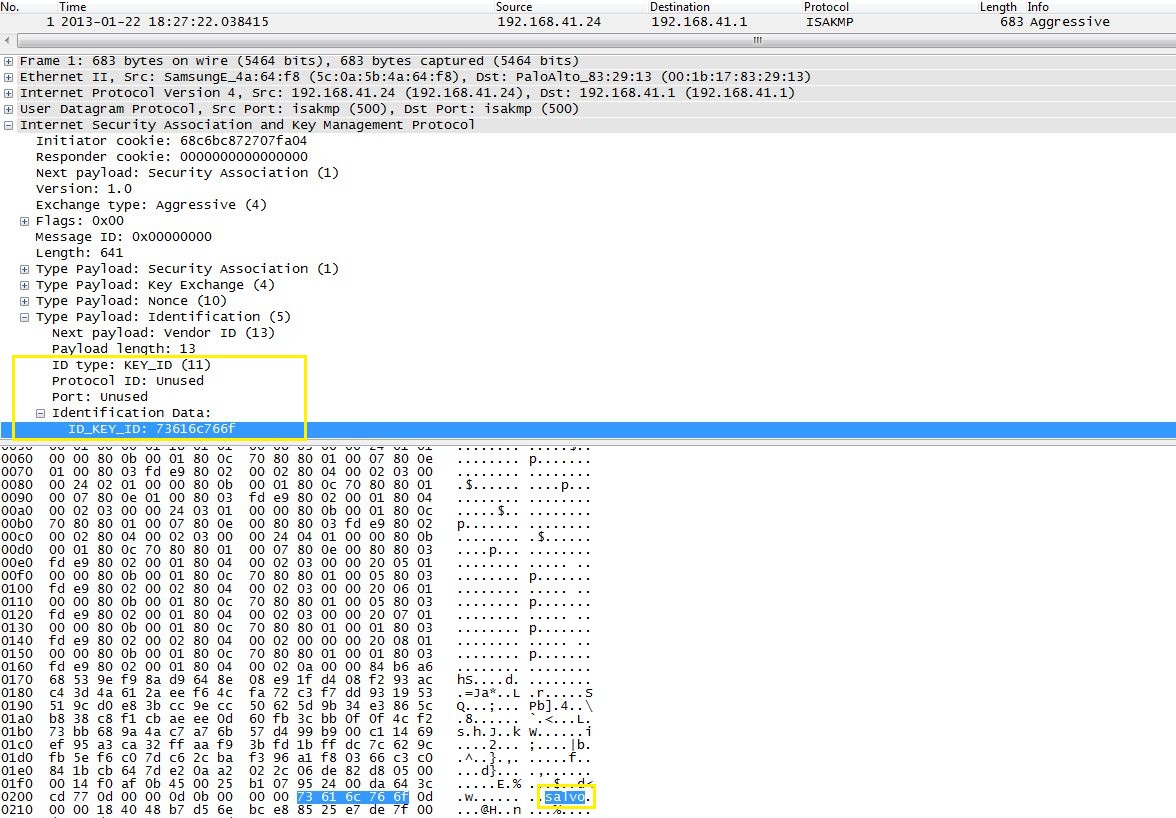Expand Type Payload: Security Association
The image size is (1176, 818).
point(24,269)
